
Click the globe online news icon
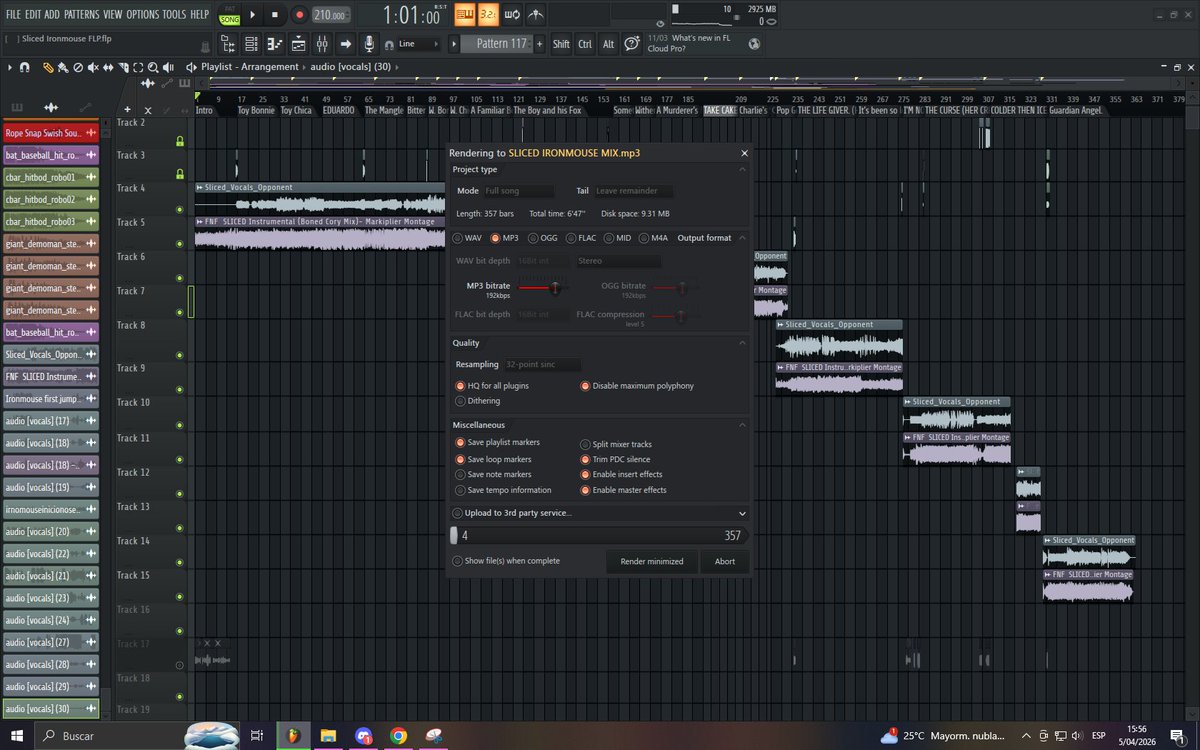[x=754, y=43]
